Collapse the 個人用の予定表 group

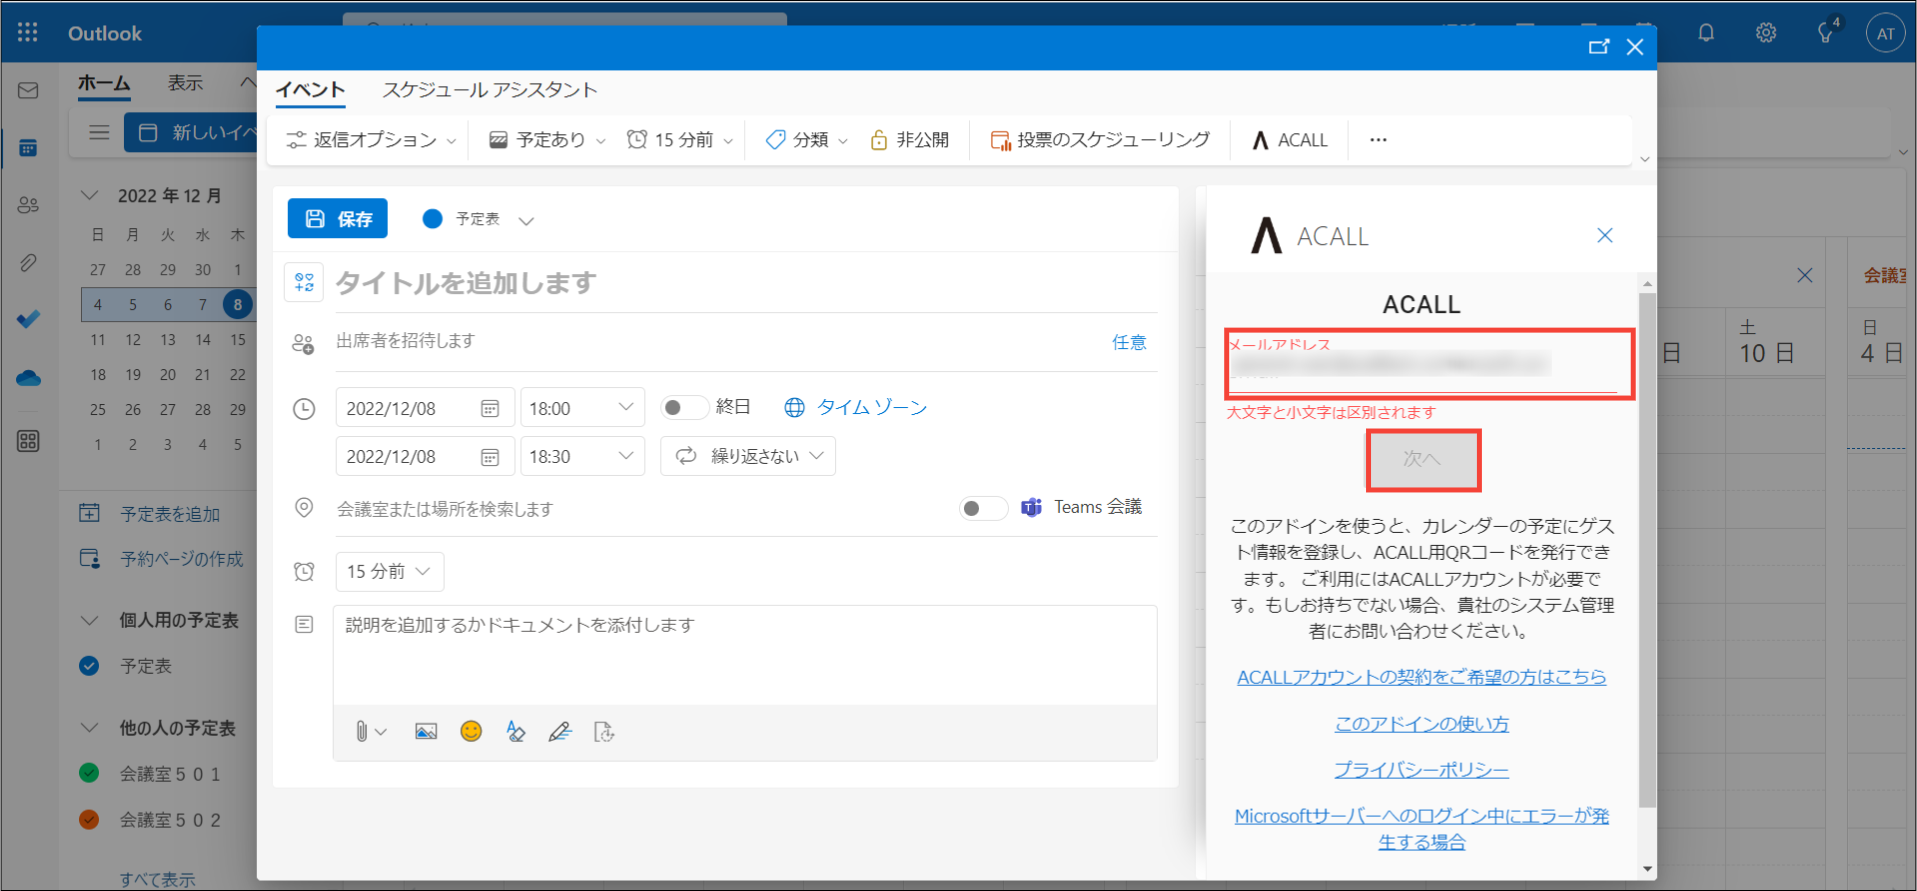coord(90,620)
